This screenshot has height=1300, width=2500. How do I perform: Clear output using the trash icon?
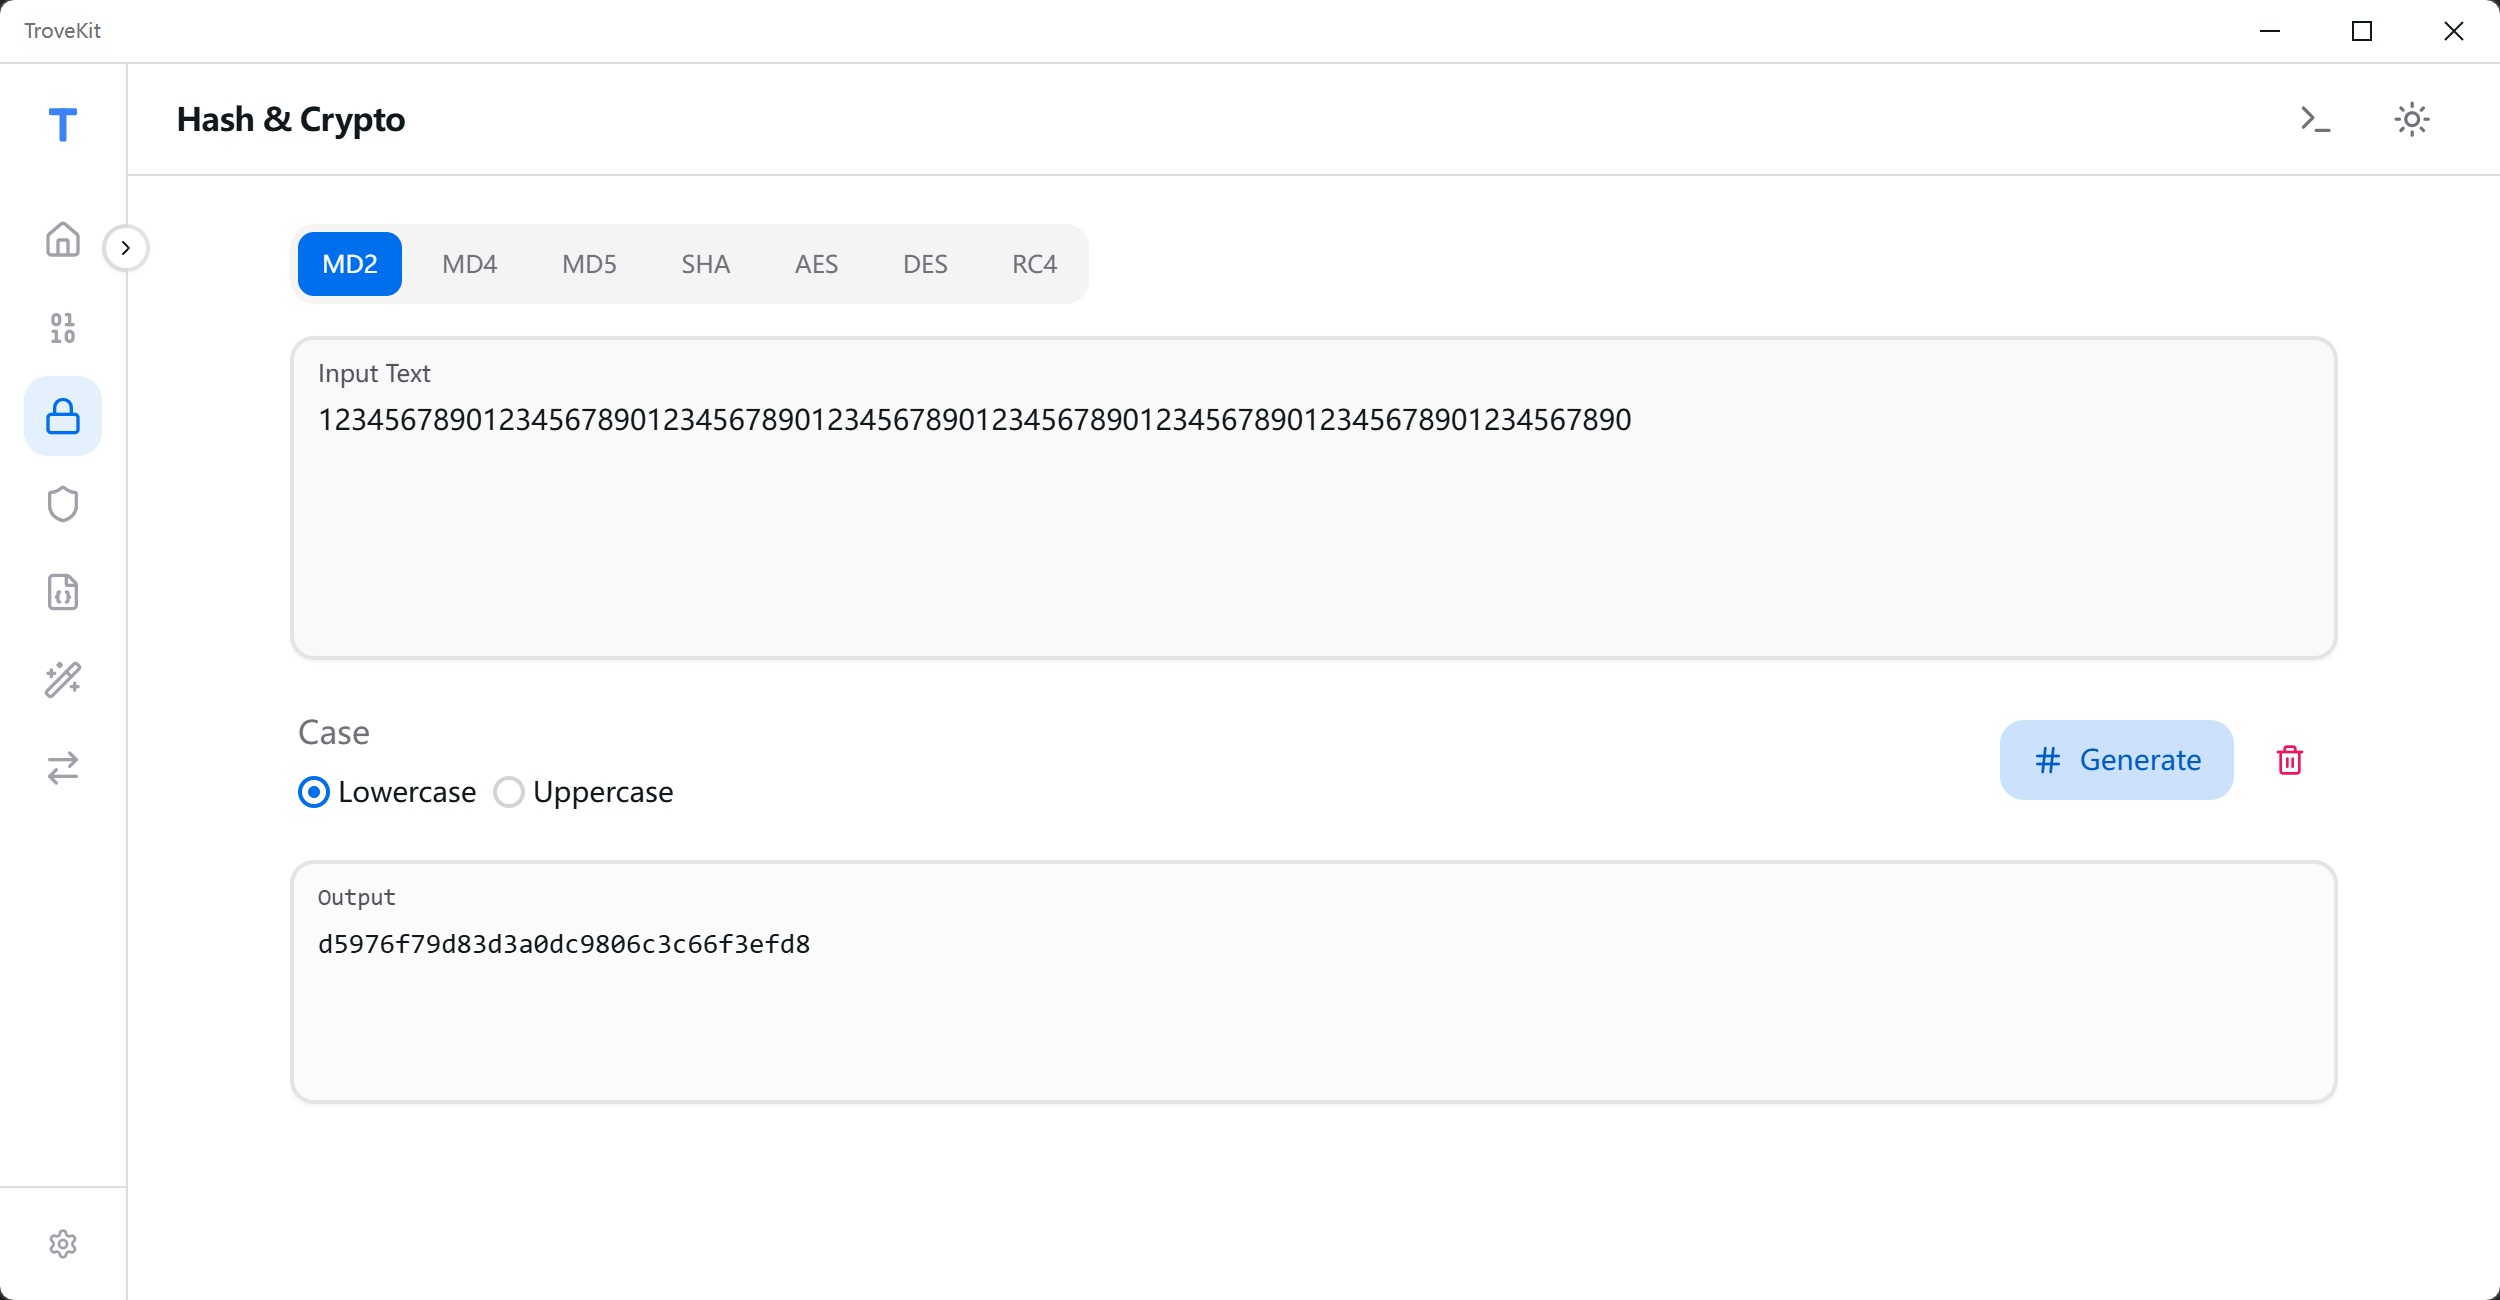point(2290,760)
